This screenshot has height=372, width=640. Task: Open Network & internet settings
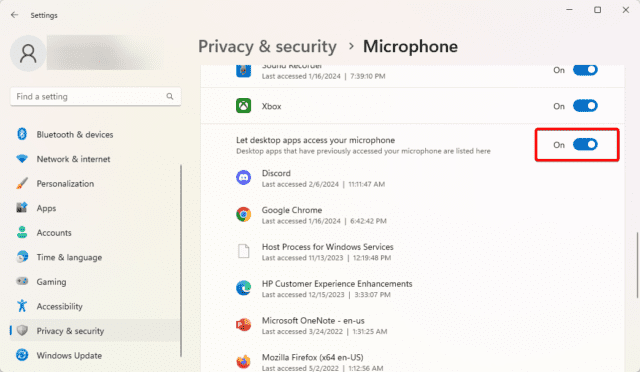coord(95,158)
